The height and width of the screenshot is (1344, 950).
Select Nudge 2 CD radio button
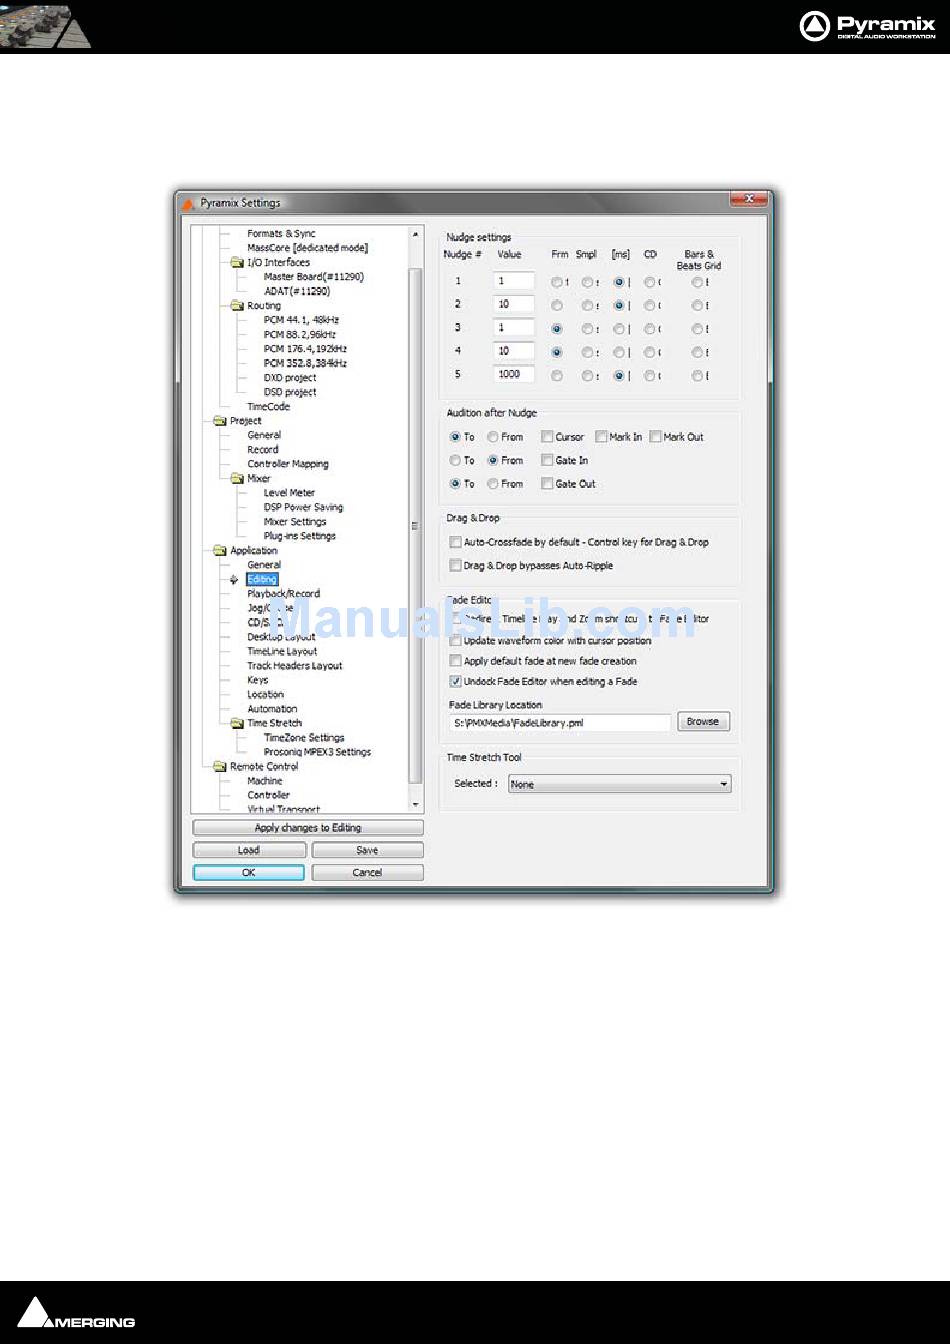[x=650, y=305]
